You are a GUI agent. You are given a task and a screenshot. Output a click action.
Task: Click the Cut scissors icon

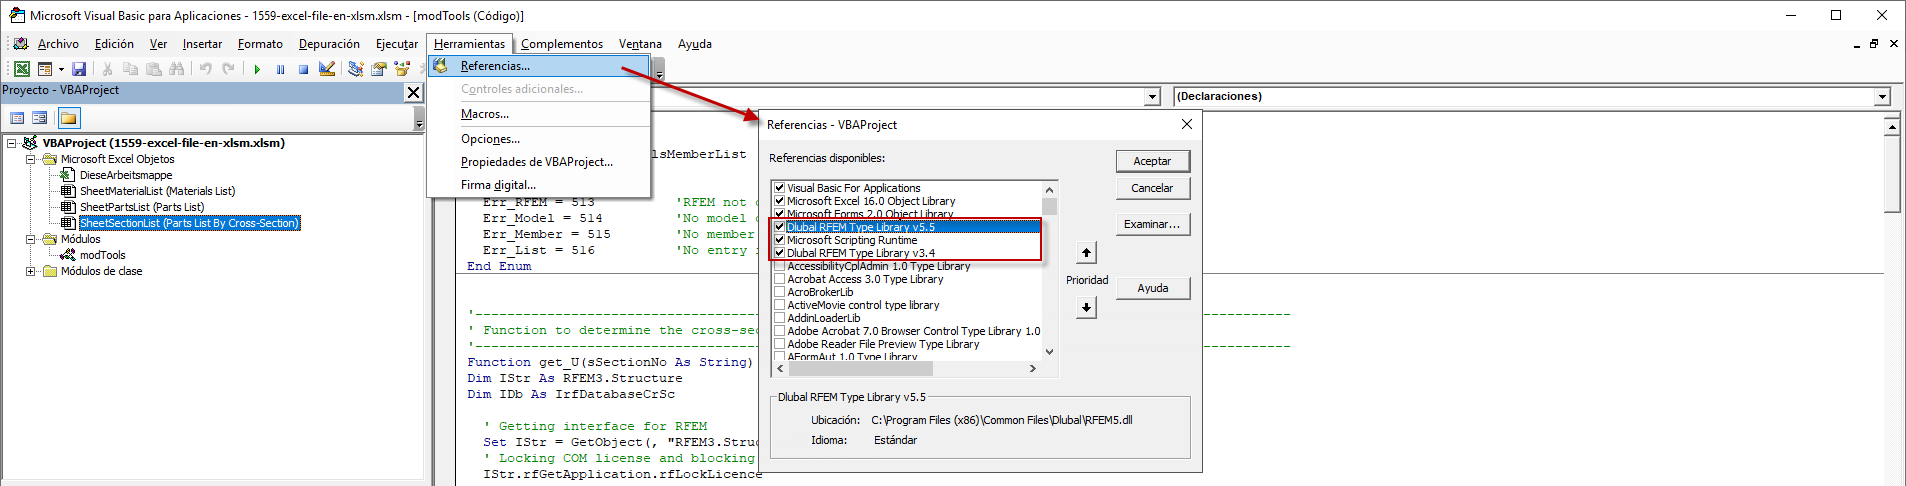coord(107,69)
